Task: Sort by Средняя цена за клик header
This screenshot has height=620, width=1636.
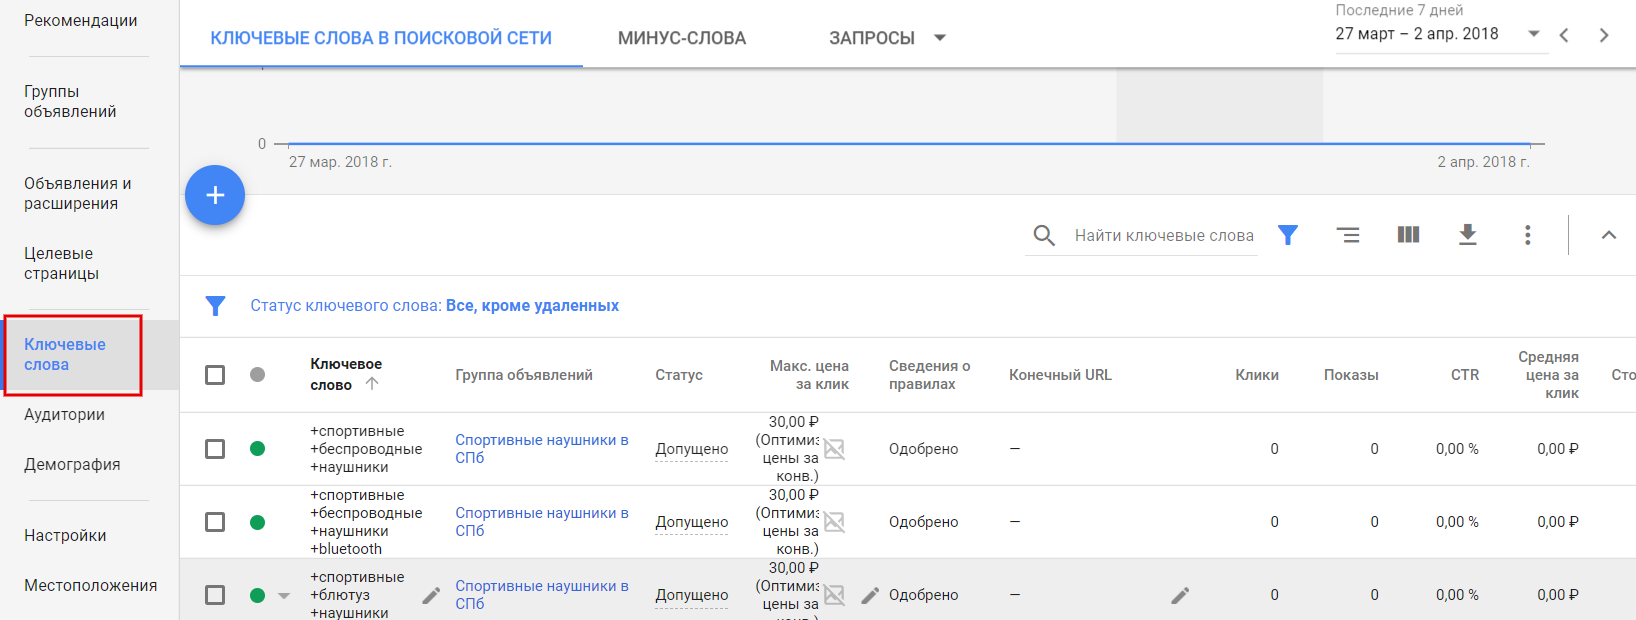Action: tap(1548, 375)
